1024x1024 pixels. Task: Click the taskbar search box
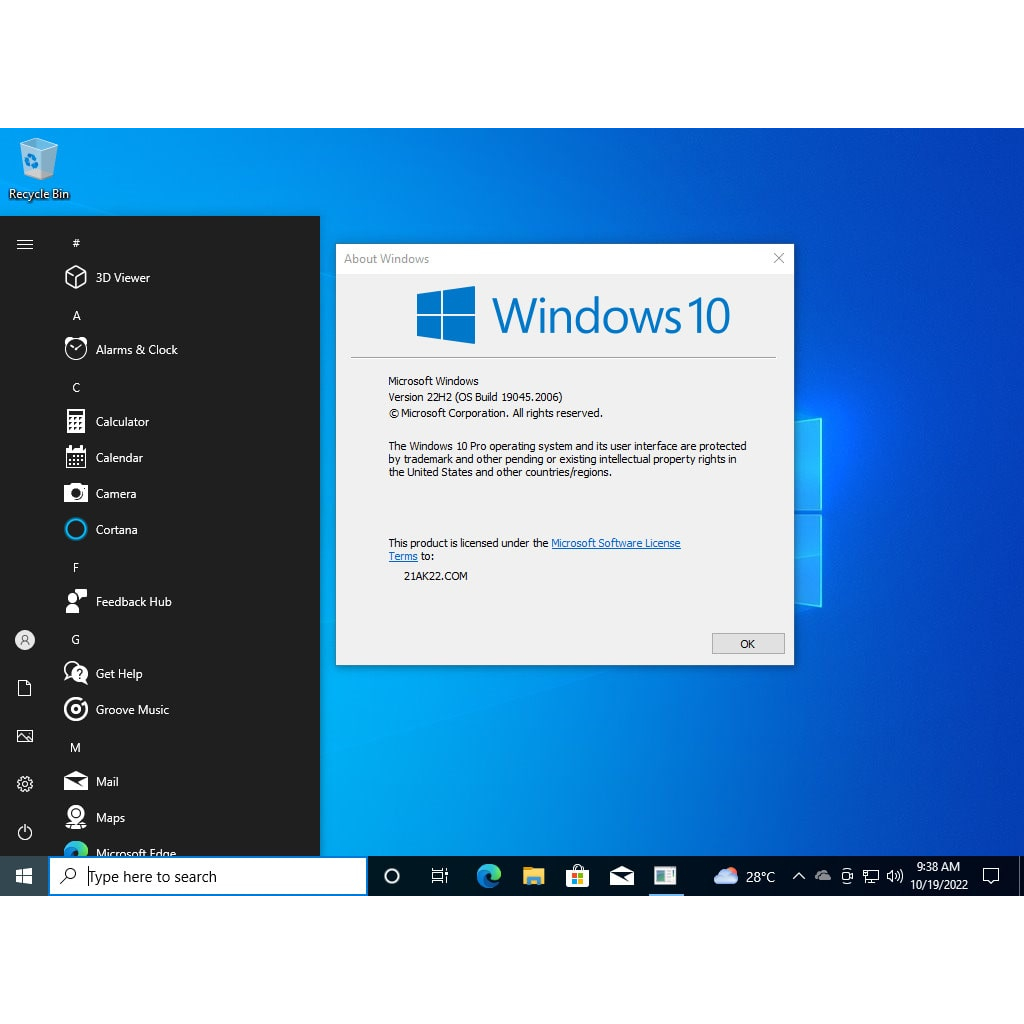pos(208,876)
